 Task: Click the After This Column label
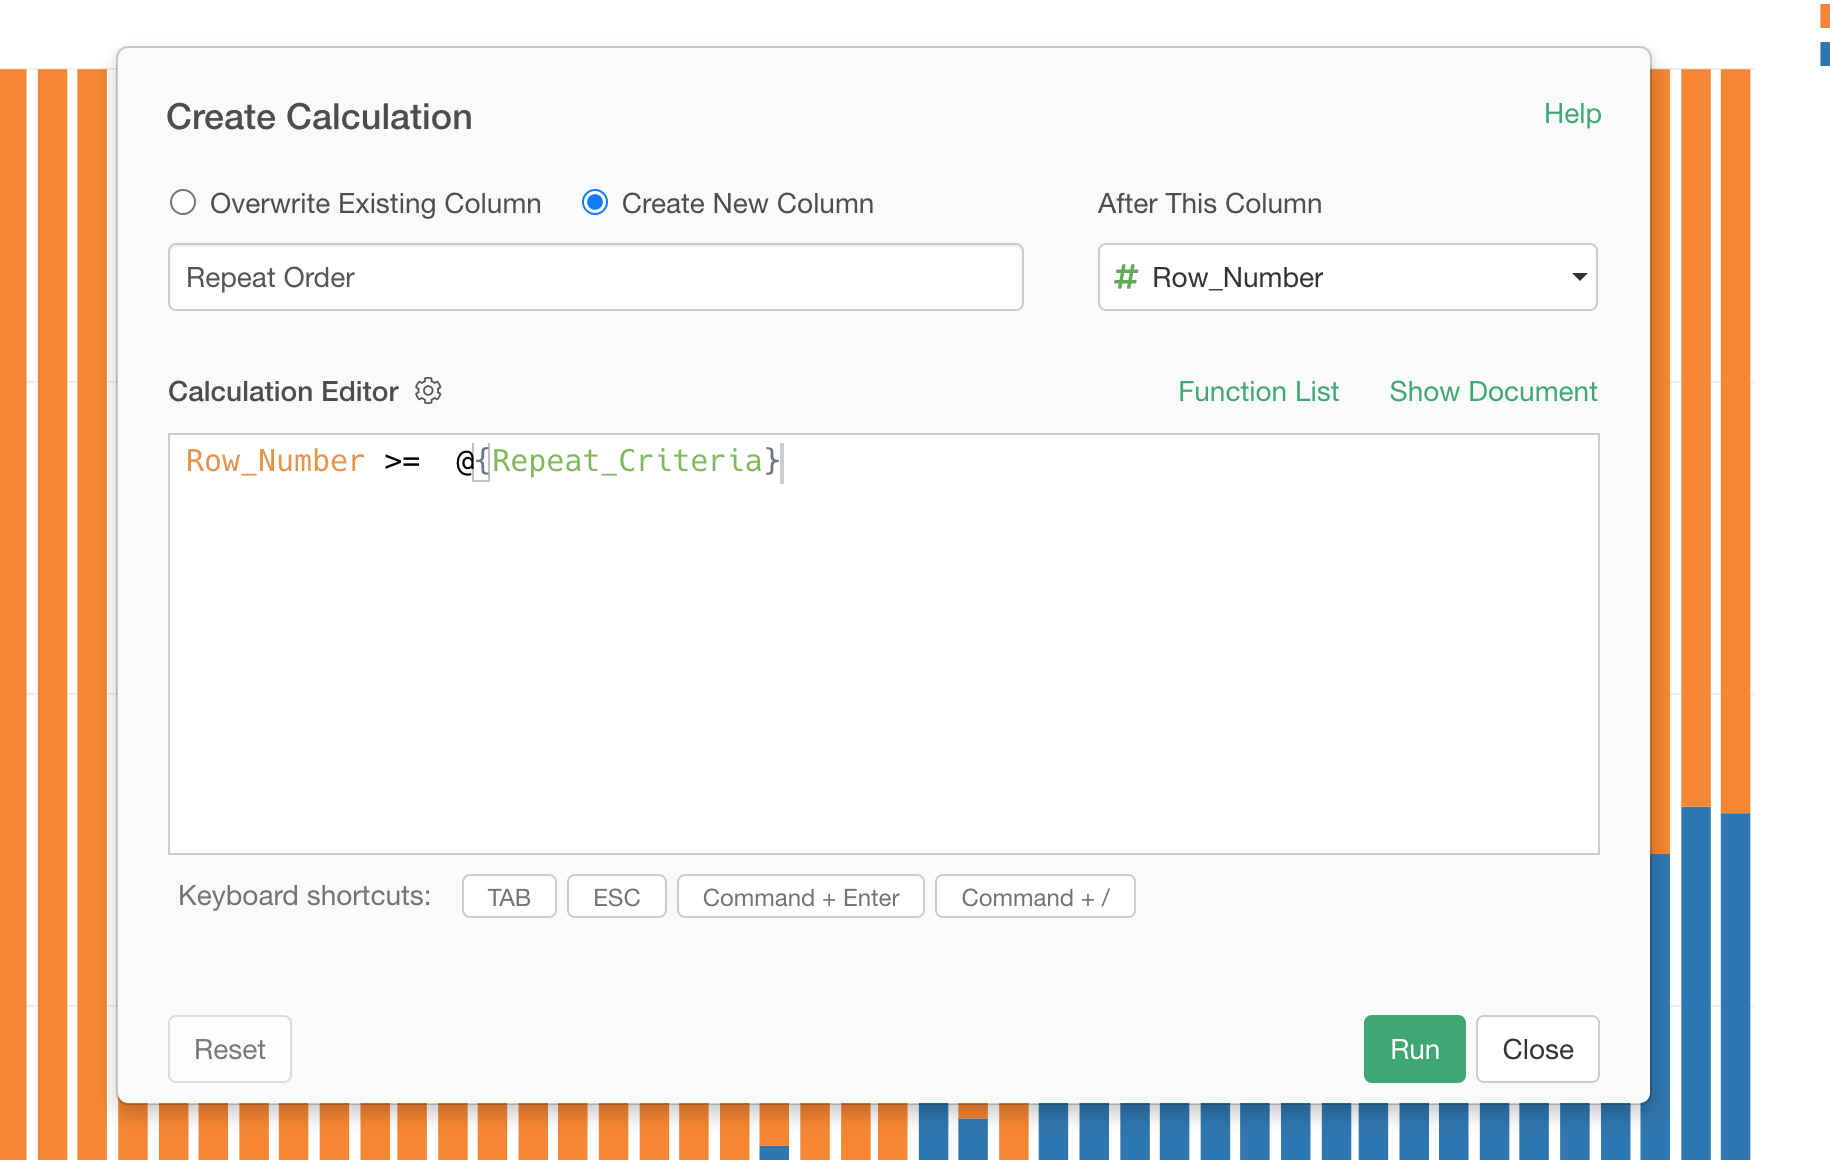1210,203
